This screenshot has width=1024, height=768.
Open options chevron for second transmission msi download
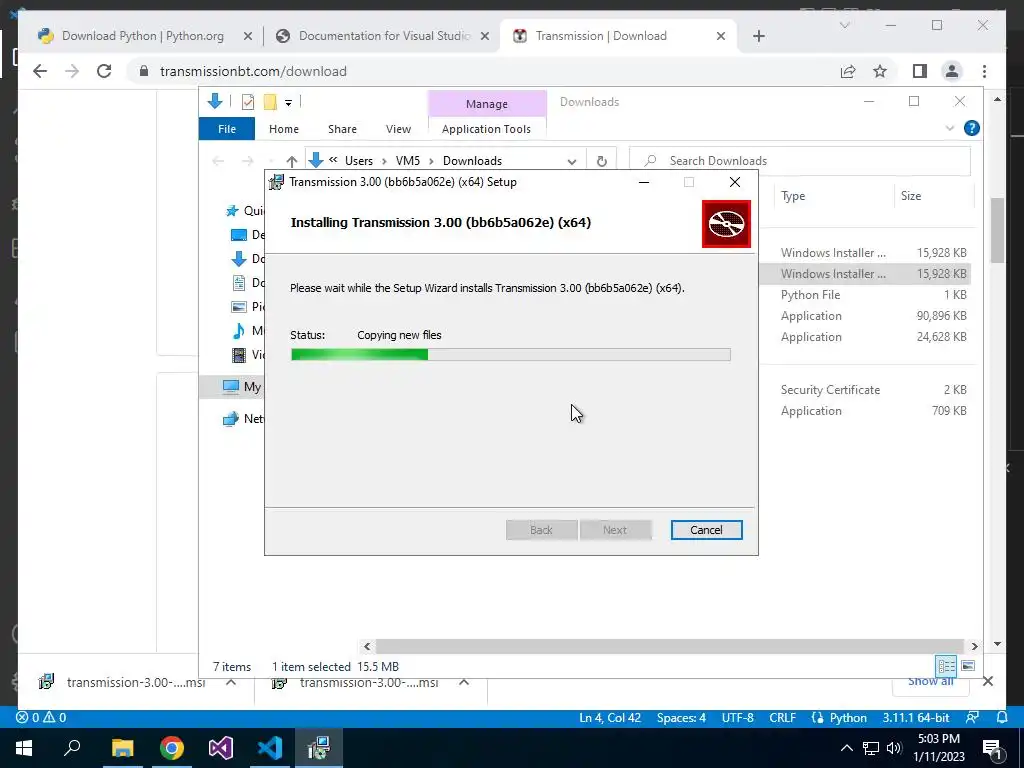tap(464, 682)
